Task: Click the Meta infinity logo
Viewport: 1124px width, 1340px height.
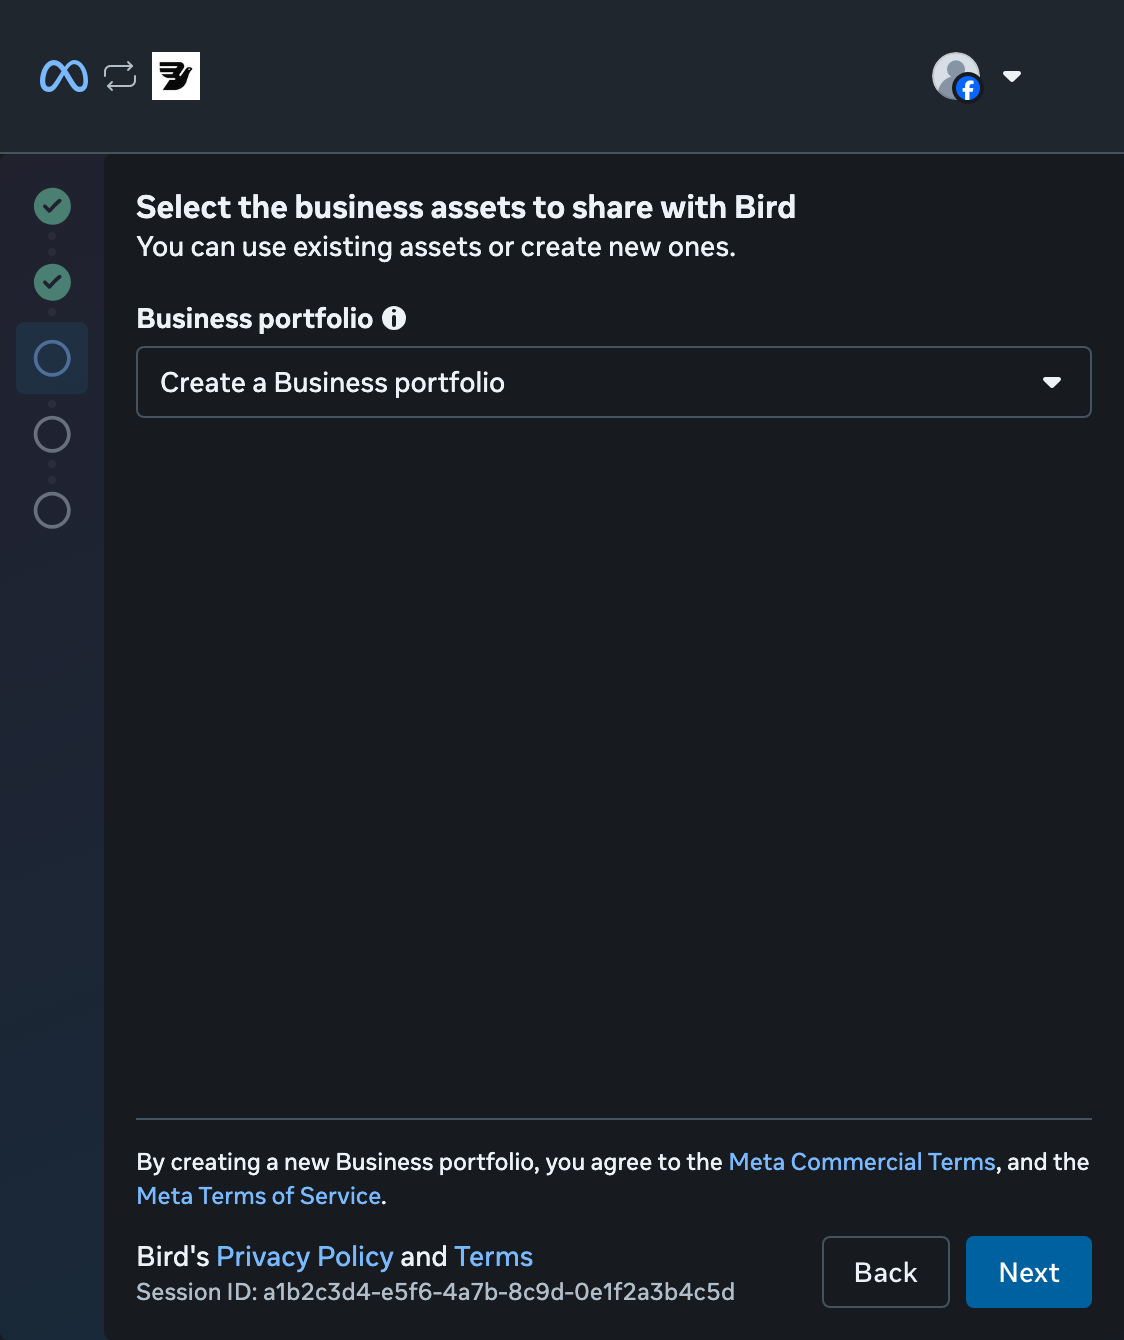Action: (64, 76)
